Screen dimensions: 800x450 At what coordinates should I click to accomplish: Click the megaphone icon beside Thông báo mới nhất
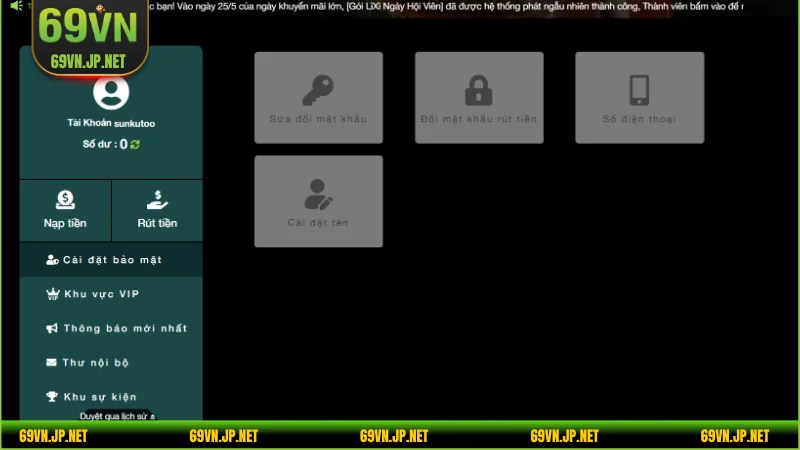click(52, 328)
